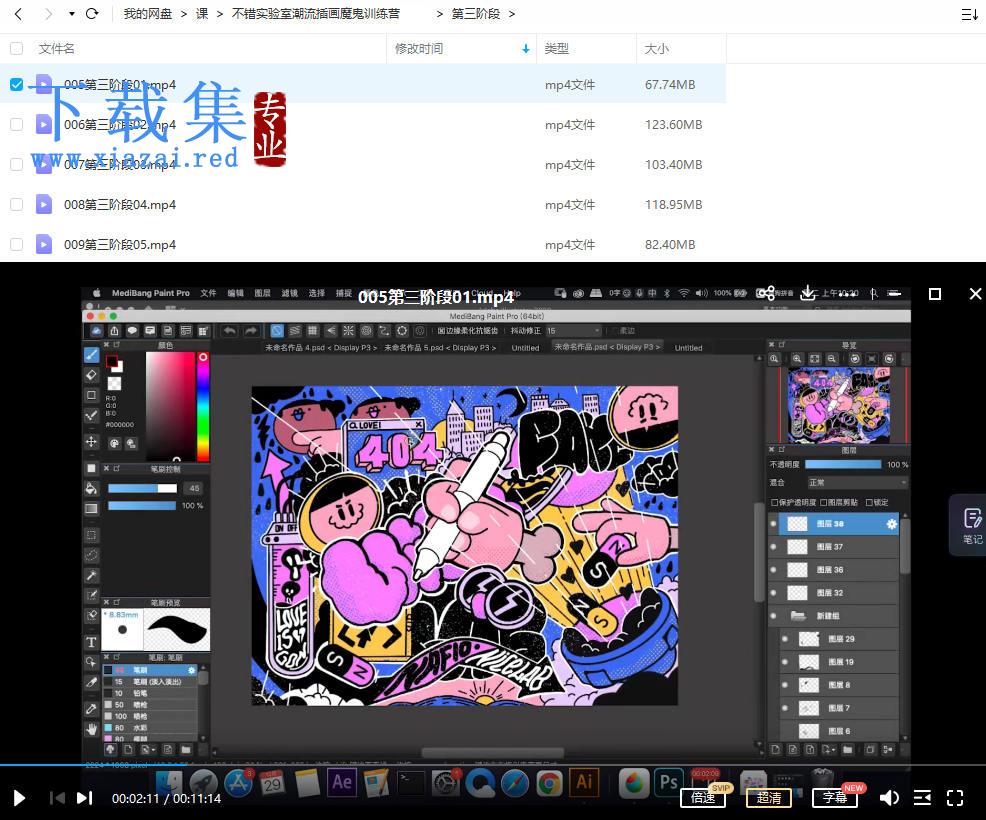
Task: Select the Brush tool in MediBang
Action: (92, 355)
